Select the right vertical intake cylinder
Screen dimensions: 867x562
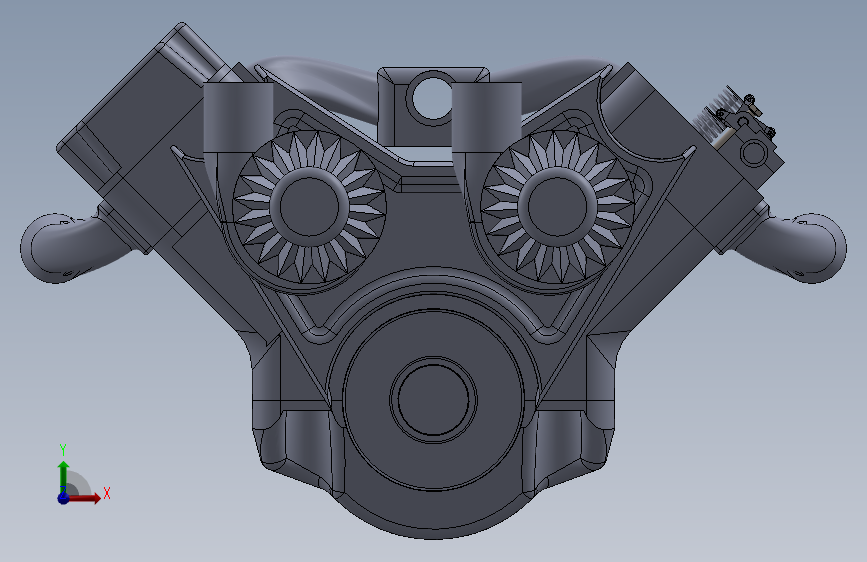coord(487,118)
